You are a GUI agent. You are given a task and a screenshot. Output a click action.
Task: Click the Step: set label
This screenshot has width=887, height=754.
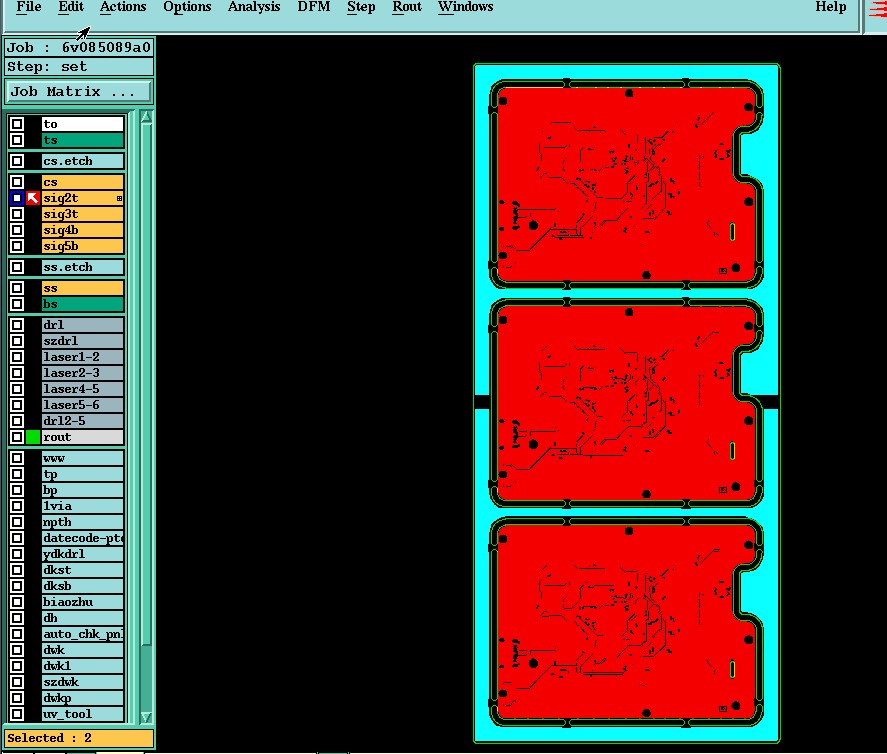click(x=79, y=67)
